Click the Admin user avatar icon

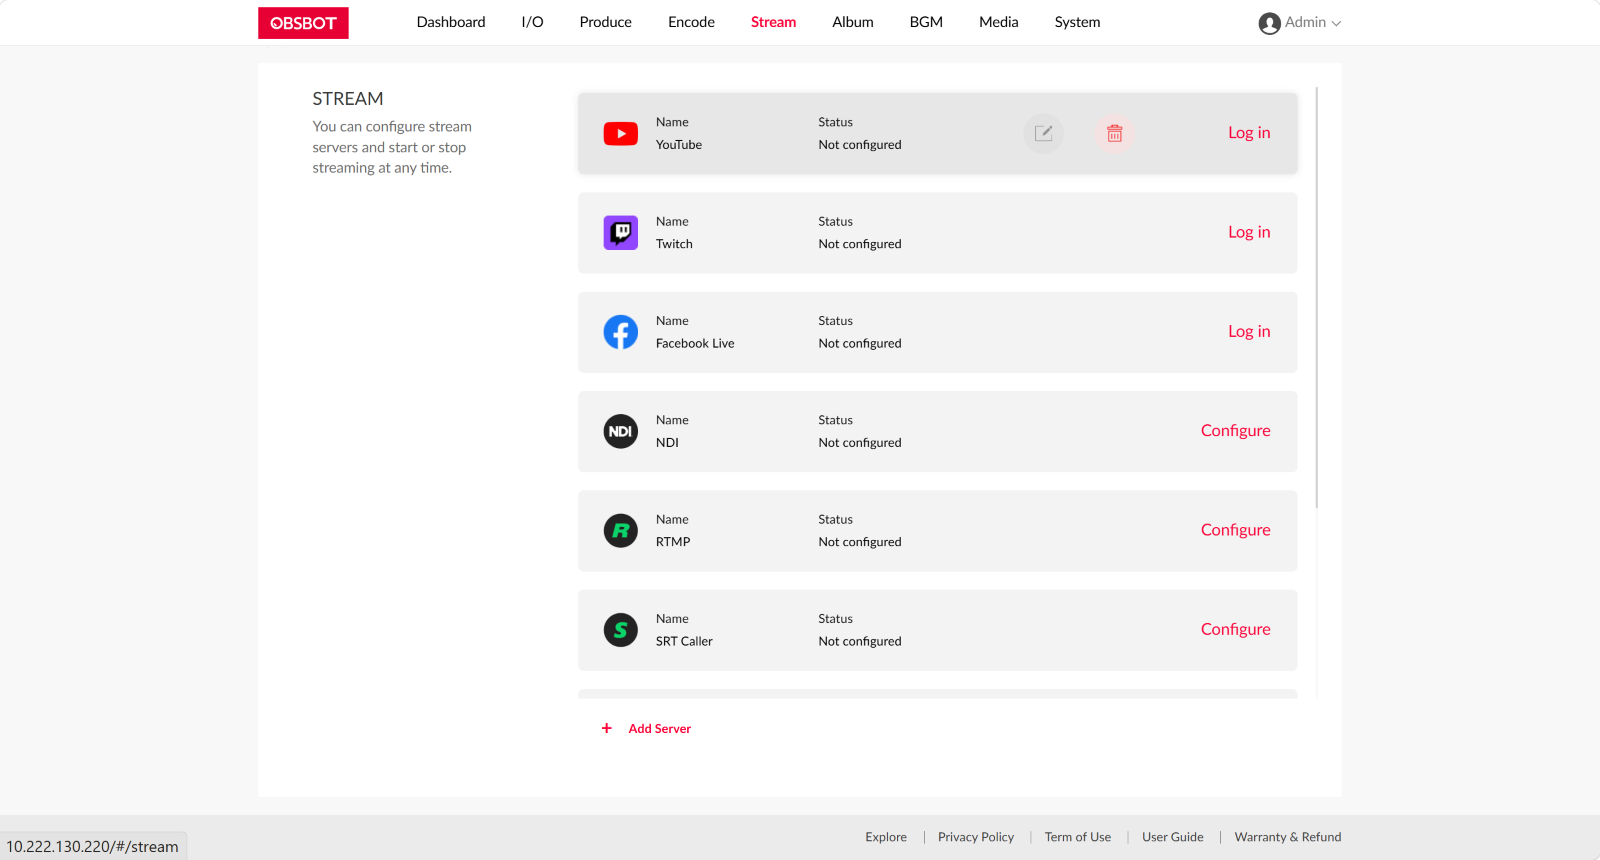pyautogui.click(x=1270, y=23)
